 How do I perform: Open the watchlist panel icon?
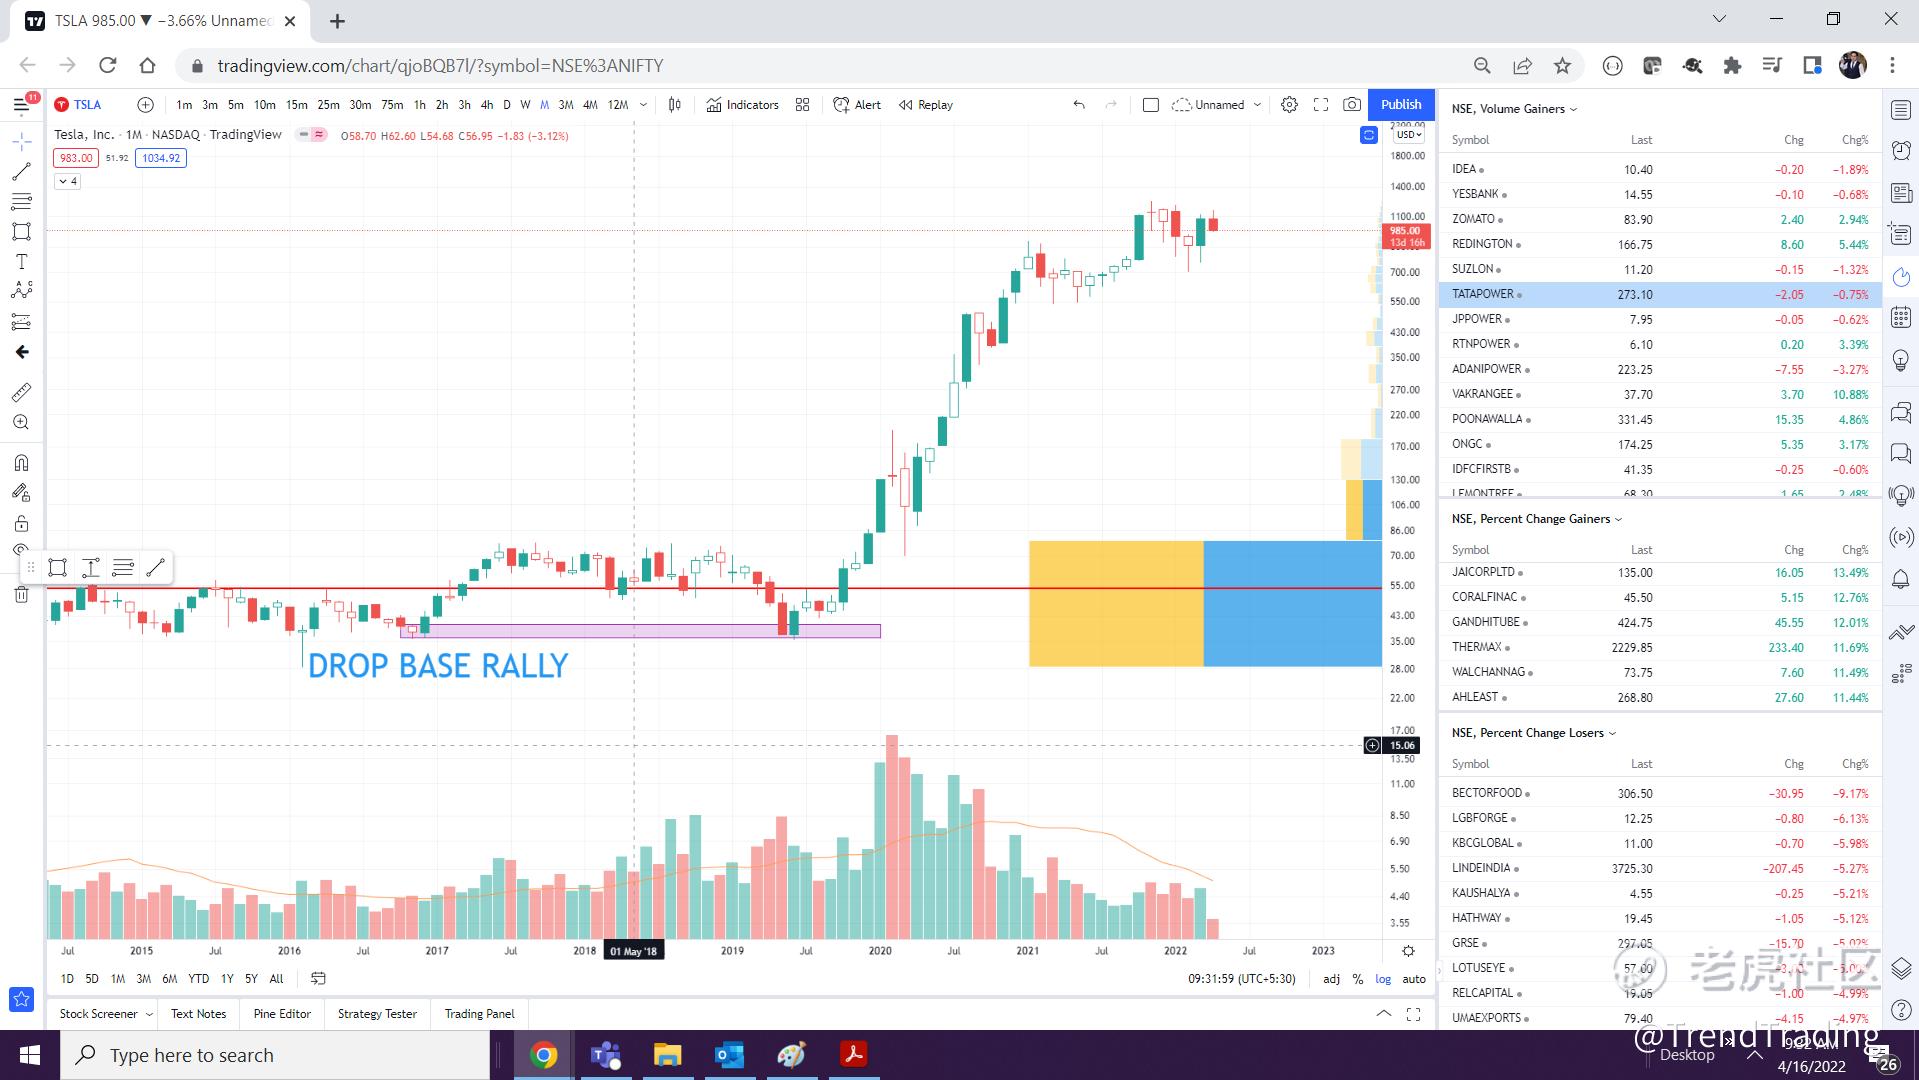pyautogui.click(x=1901, y=110)
